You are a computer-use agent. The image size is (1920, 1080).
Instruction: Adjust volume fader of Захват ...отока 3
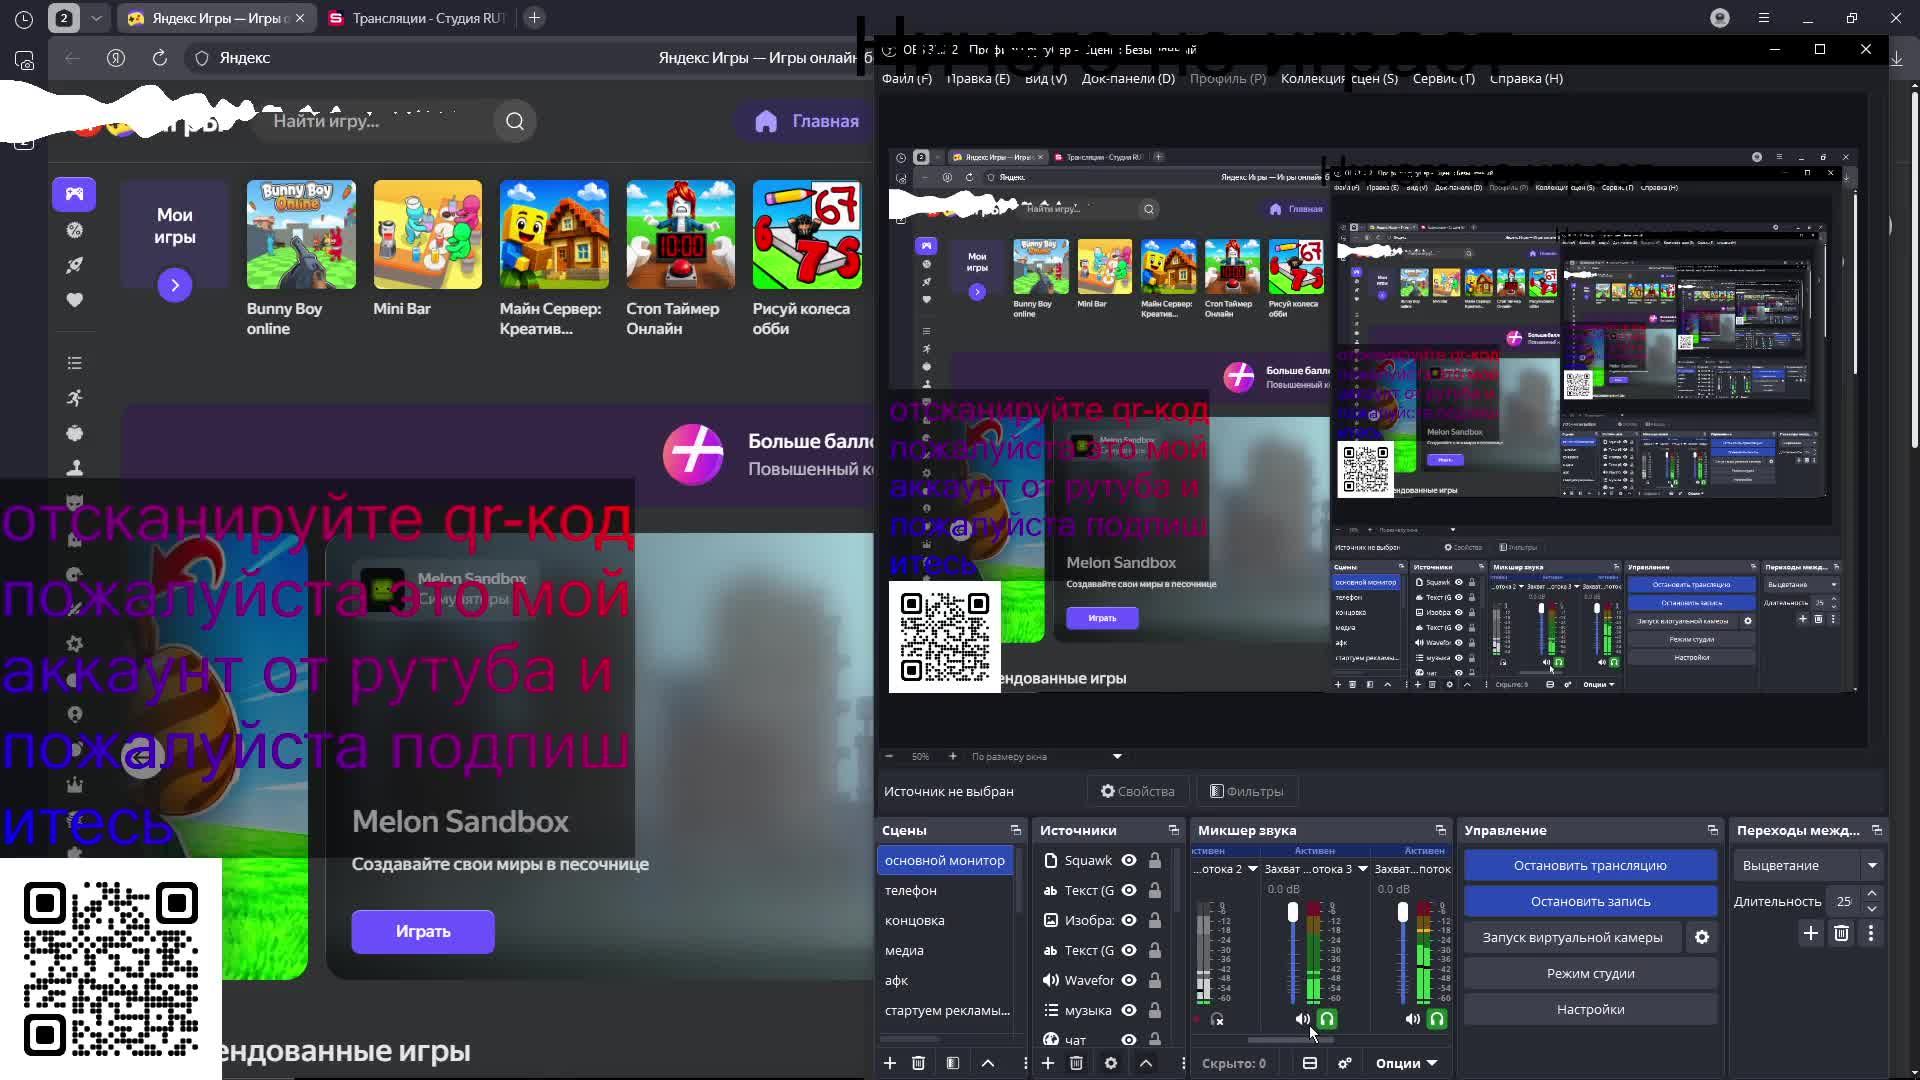click(x=1293, y=912)
